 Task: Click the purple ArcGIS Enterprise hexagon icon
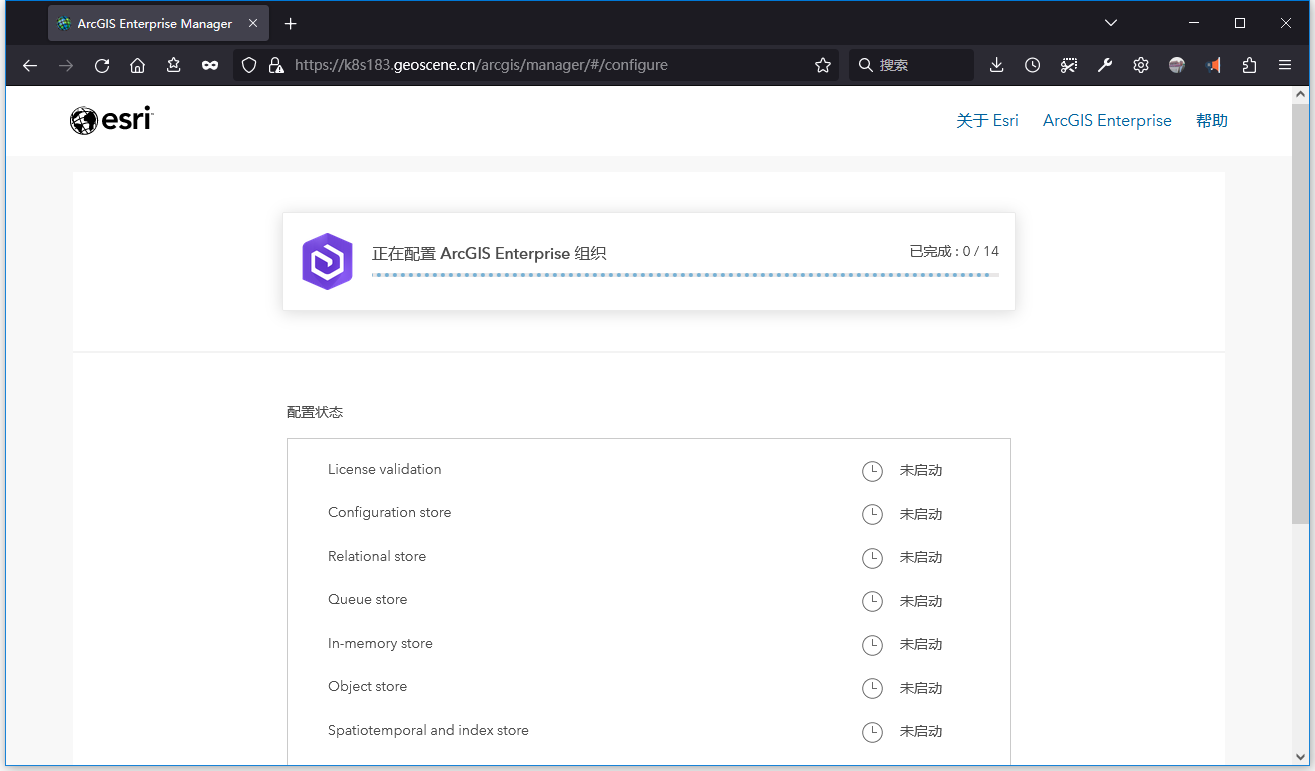tap(328, 261)
